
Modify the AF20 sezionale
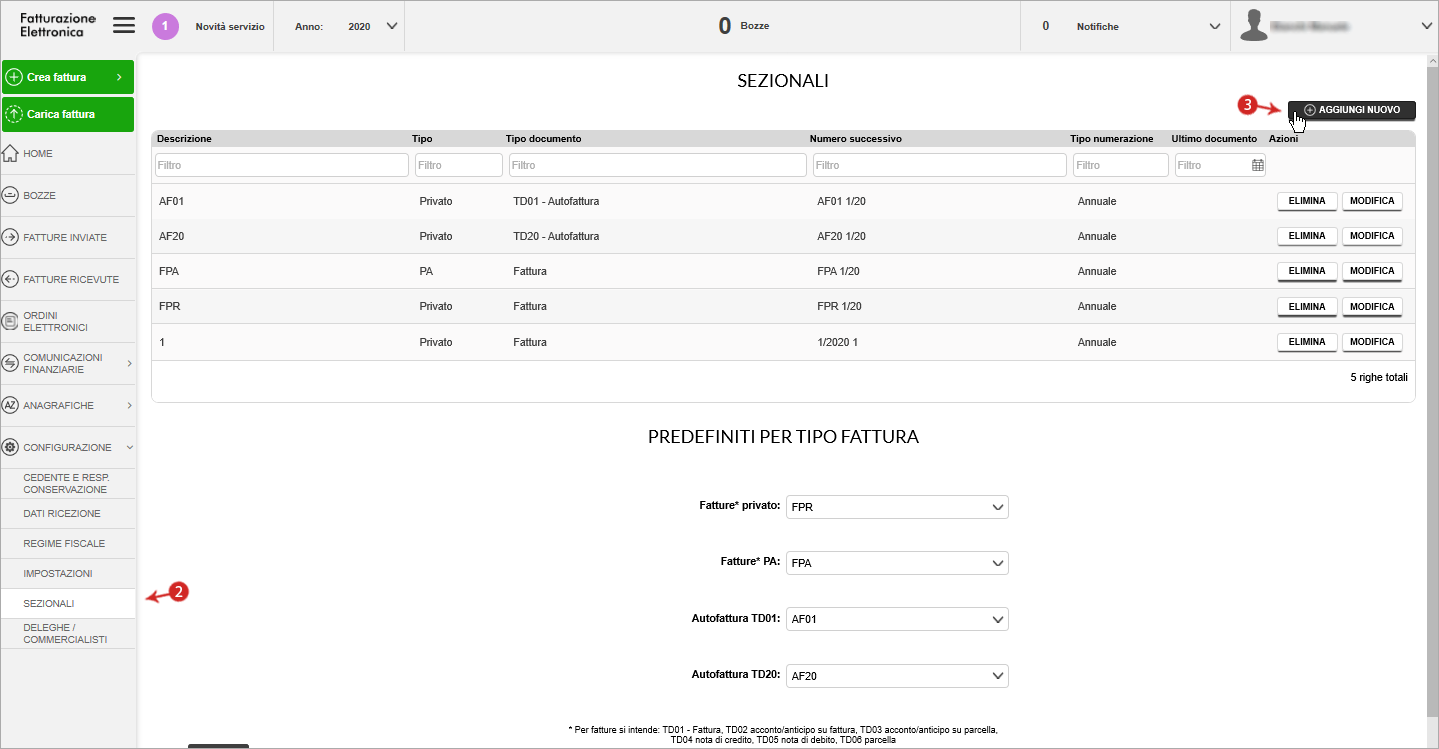coord(1372,236)
